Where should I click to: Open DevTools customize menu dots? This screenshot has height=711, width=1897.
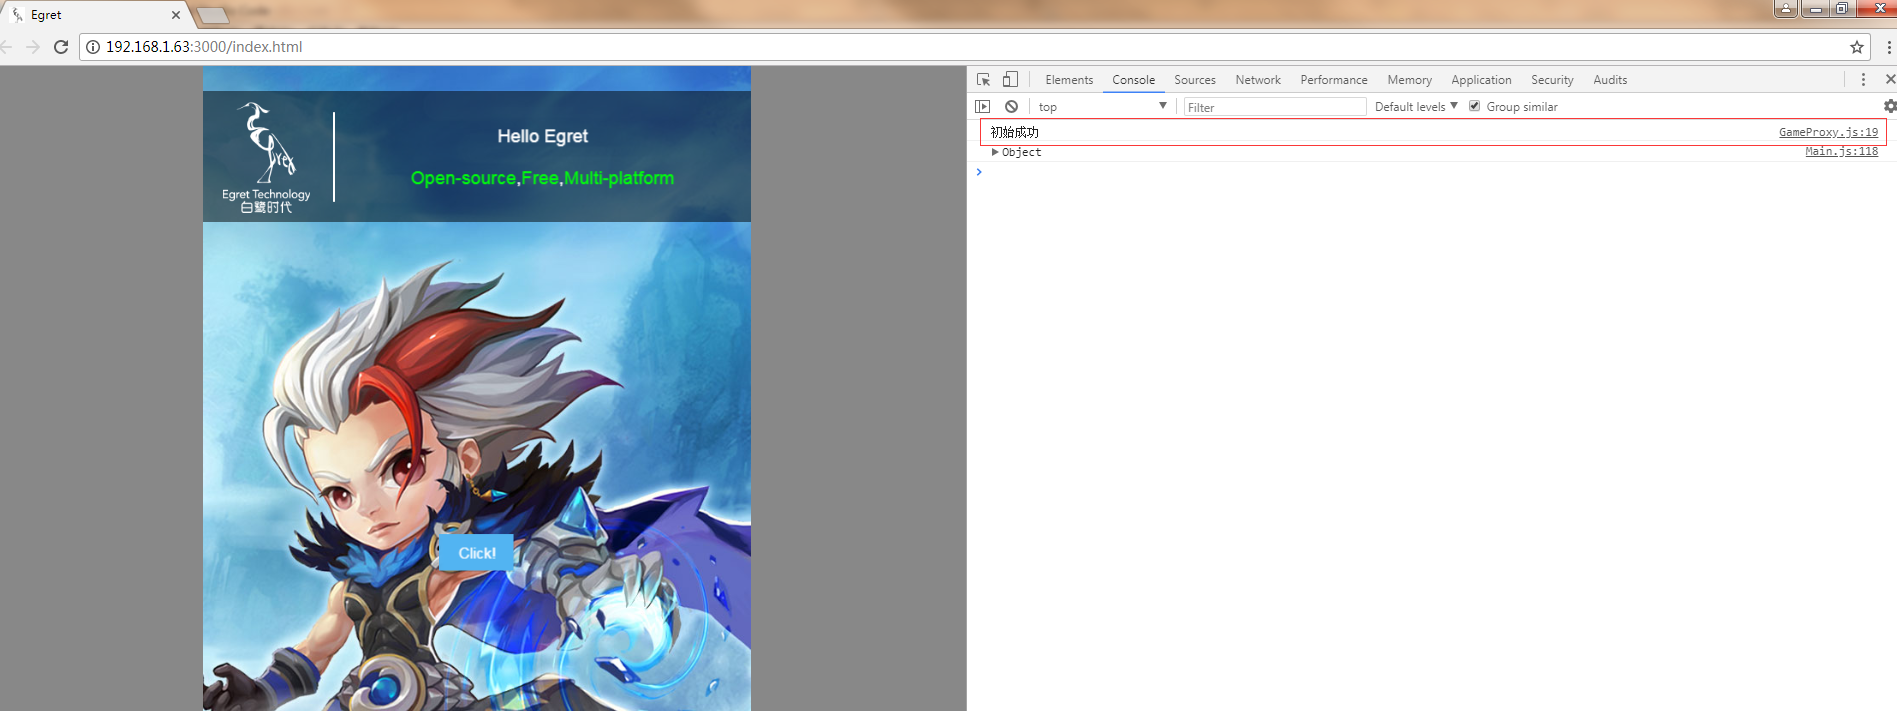[1863, 80]
